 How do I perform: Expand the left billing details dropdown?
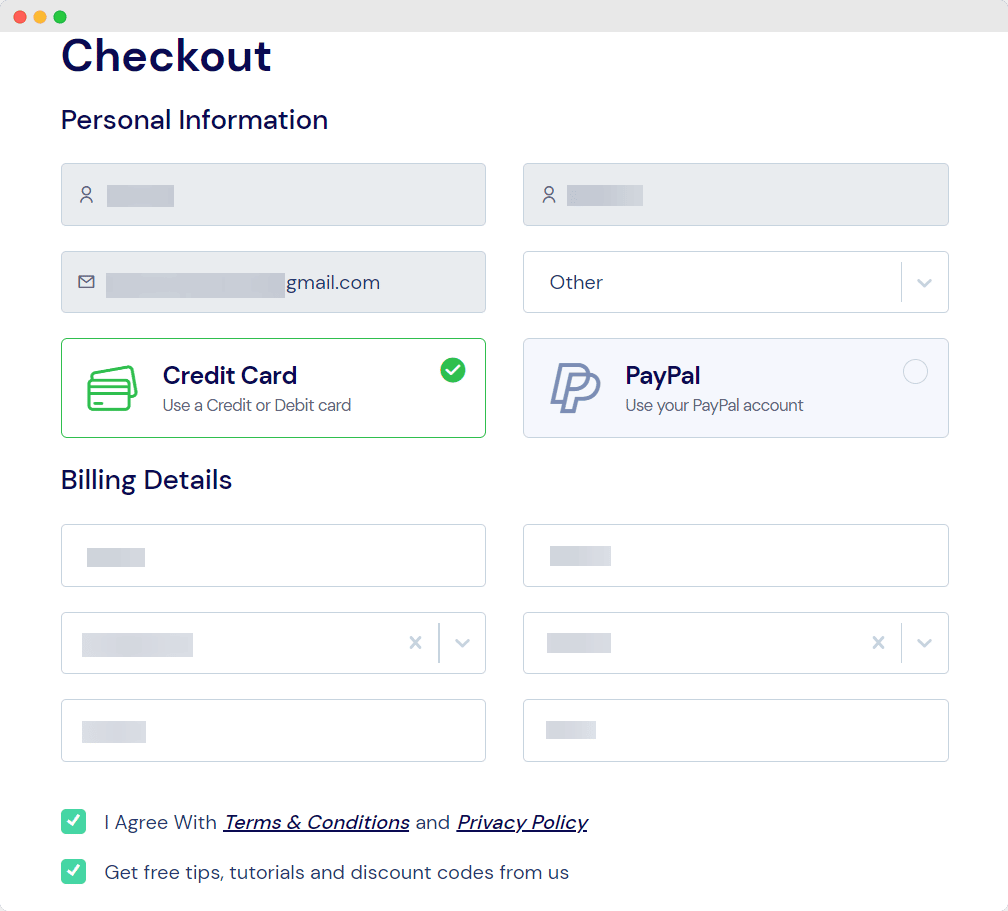click(x=462, y=643)
